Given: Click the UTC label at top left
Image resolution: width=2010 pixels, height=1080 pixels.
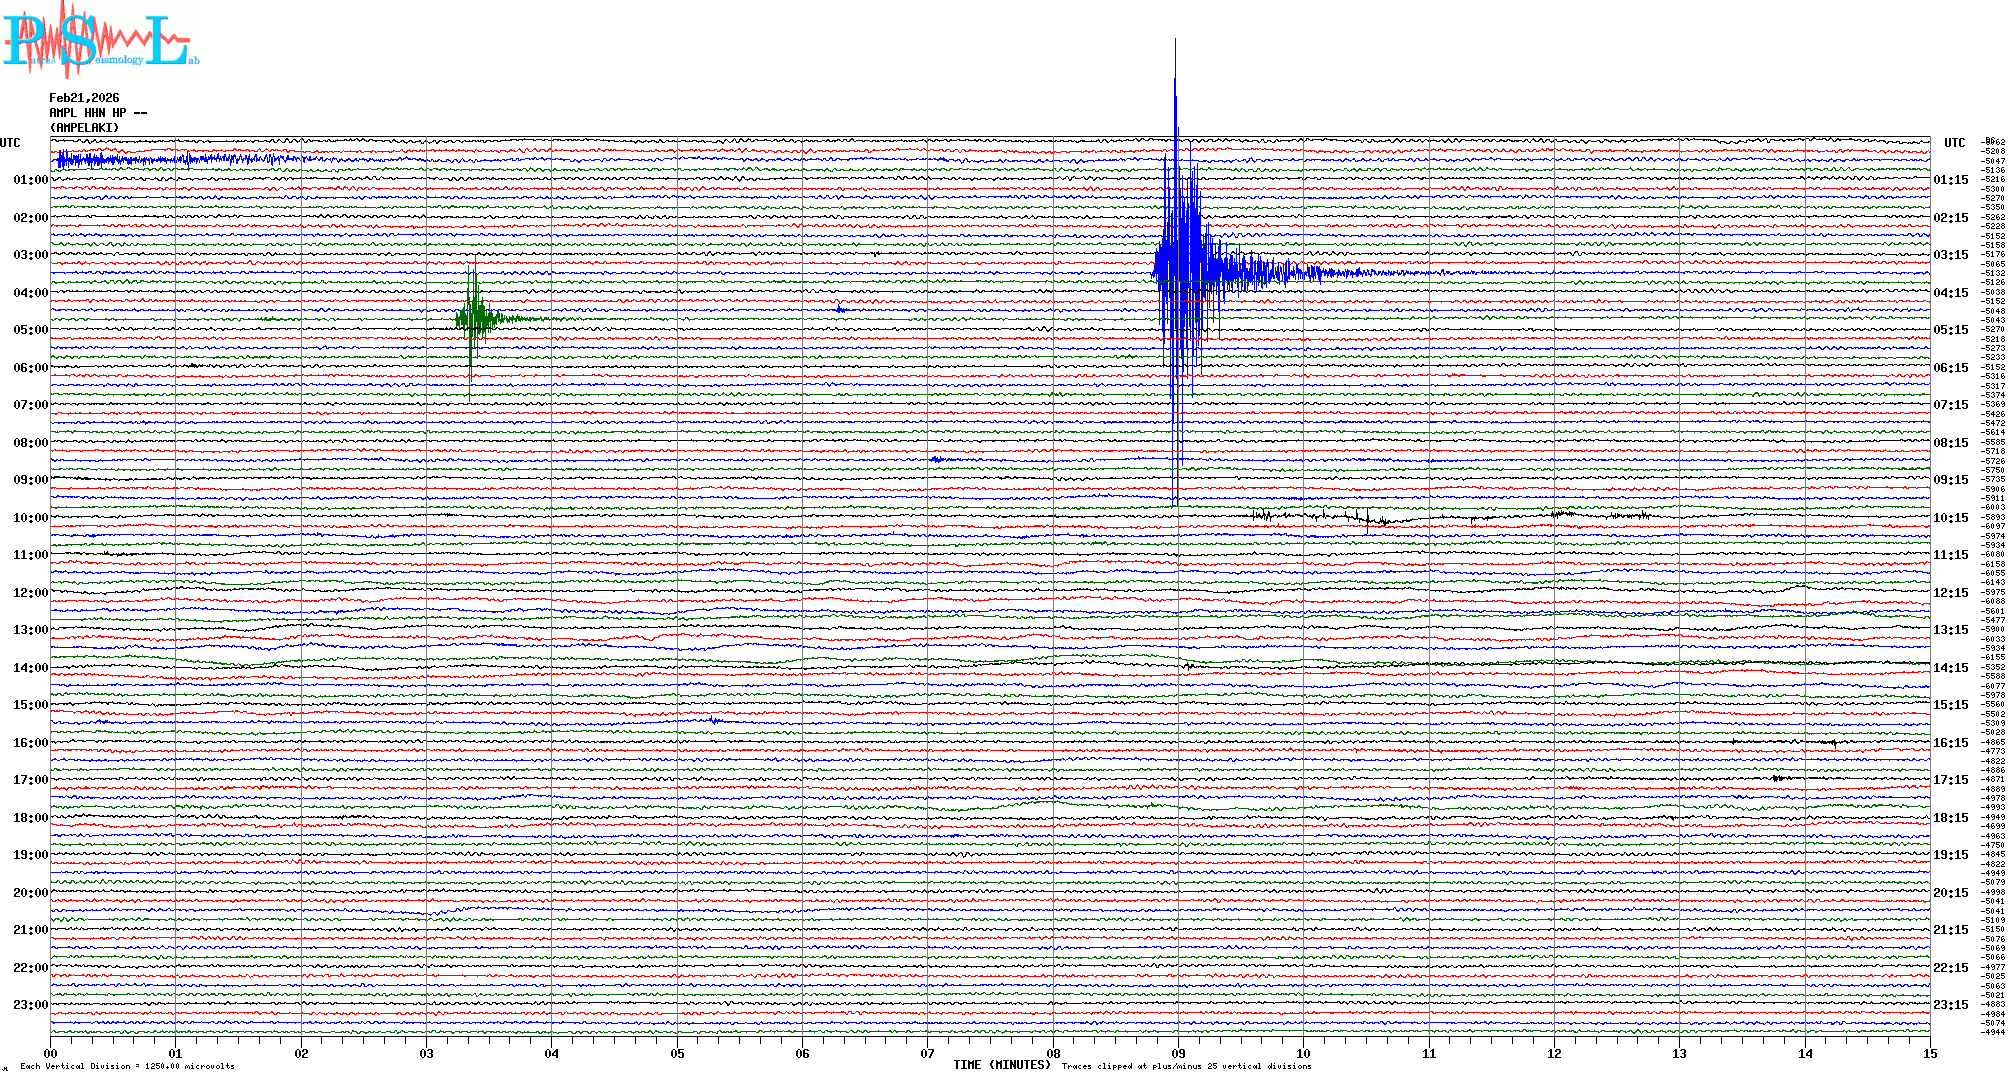Looking at the screenshot, I should coord(10,143).
